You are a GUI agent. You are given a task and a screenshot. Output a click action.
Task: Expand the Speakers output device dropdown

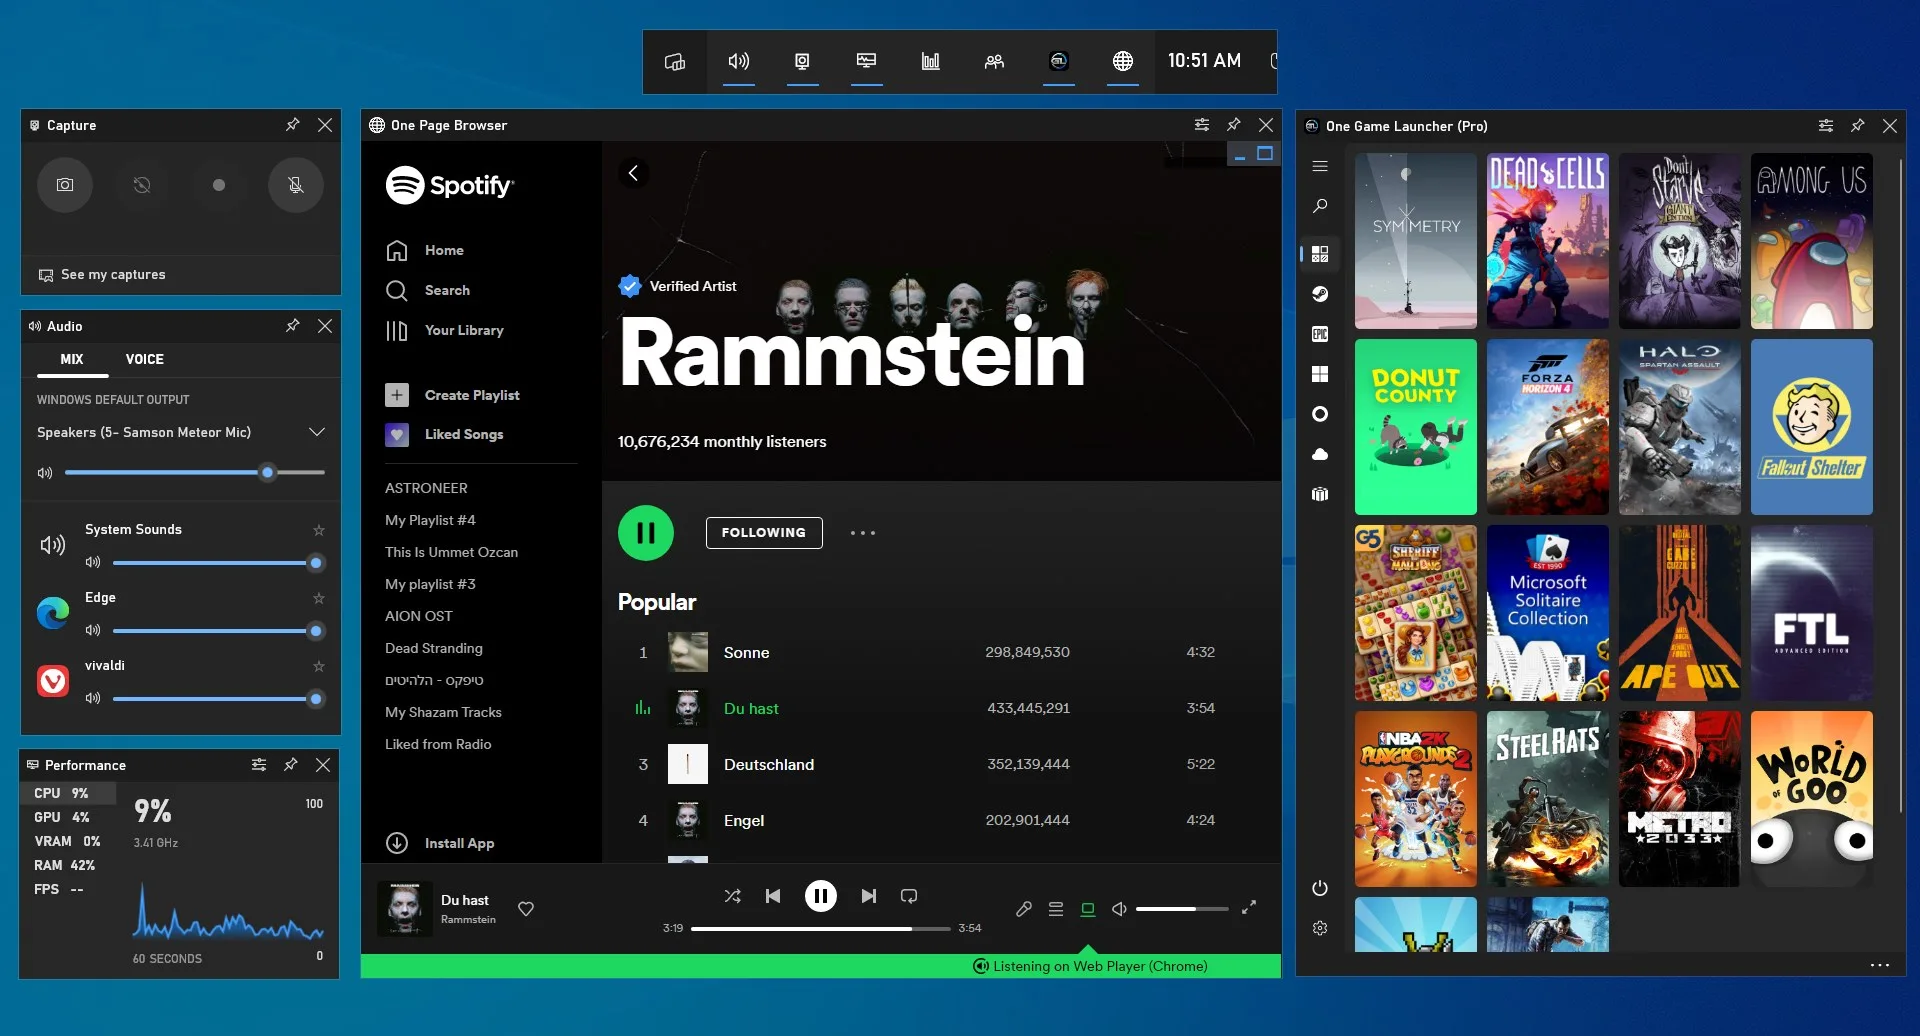[317, 432]
